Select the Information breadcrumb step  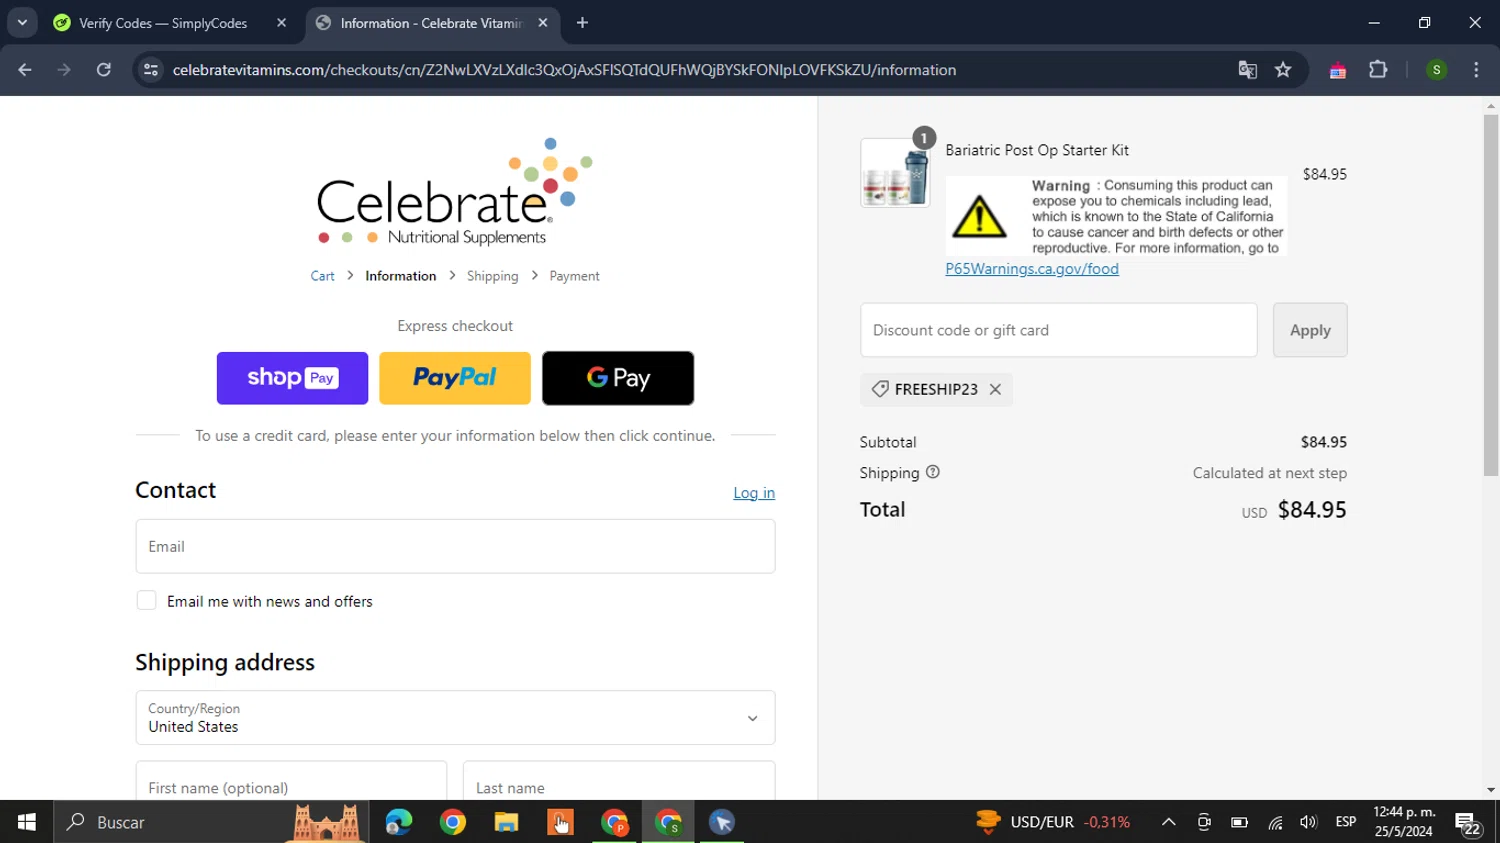pos(400,276)
